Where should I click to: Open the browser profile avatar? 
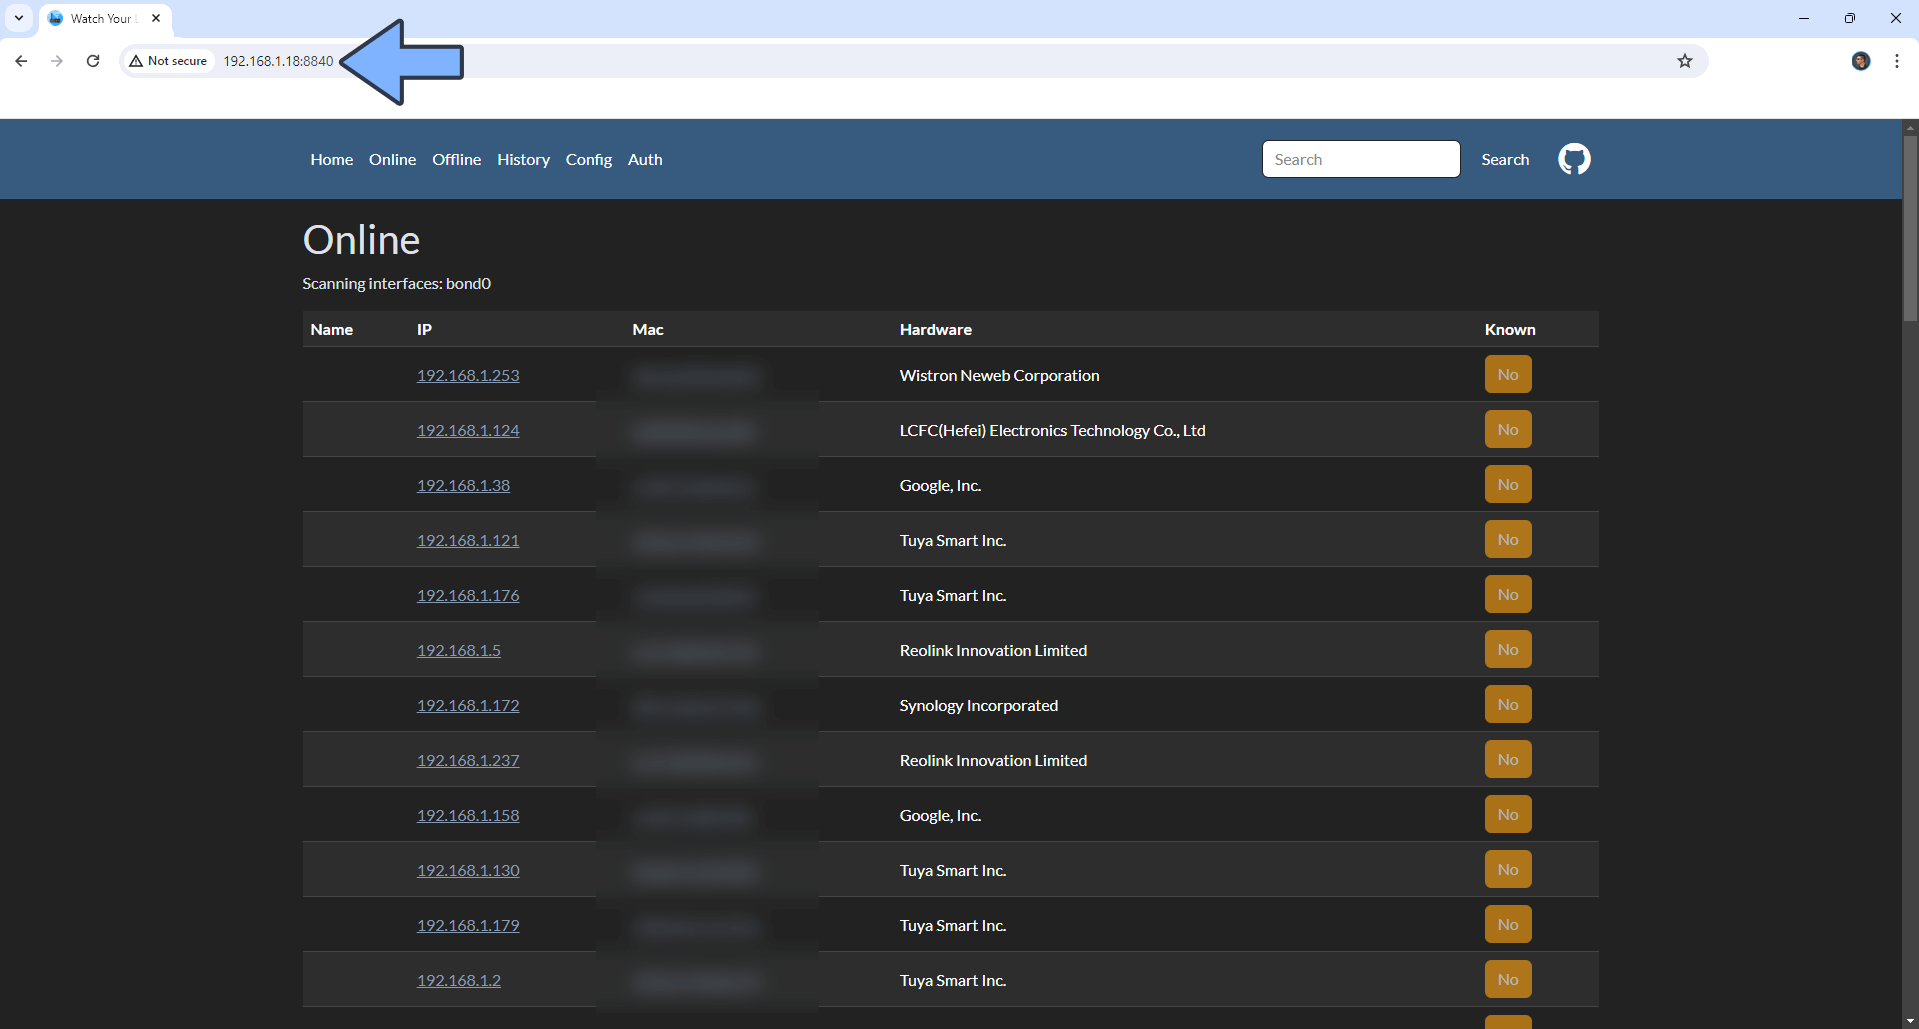coord(1861,61)
